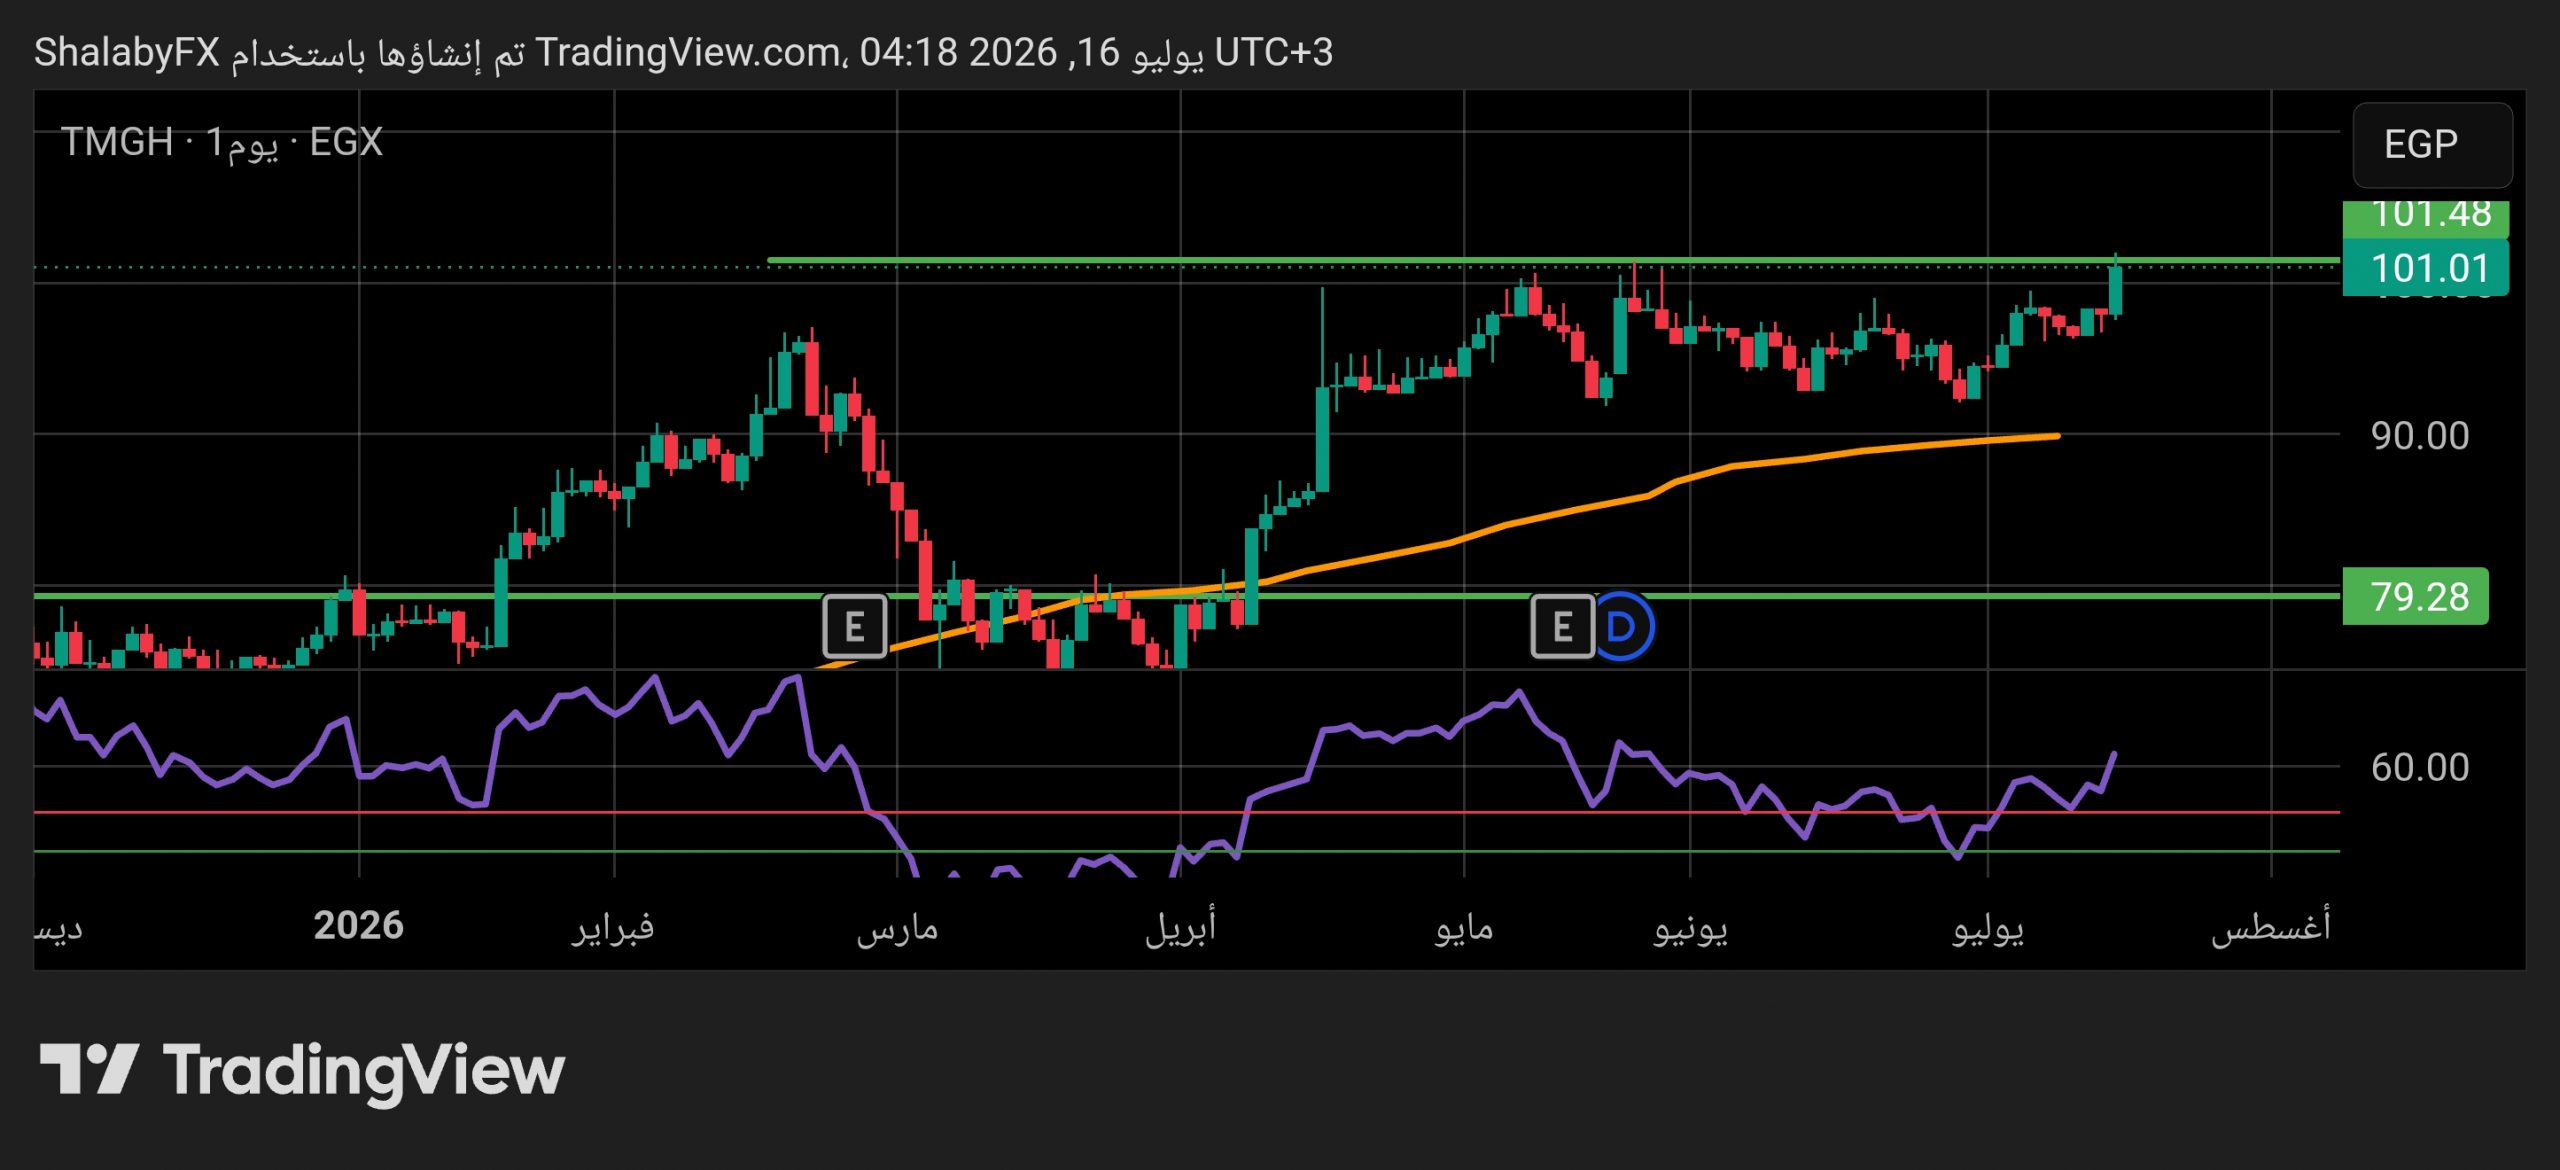The image size is (2560, 1170).
Task: Click the TradingView logo icon
Action: [x=88, y=1069]
